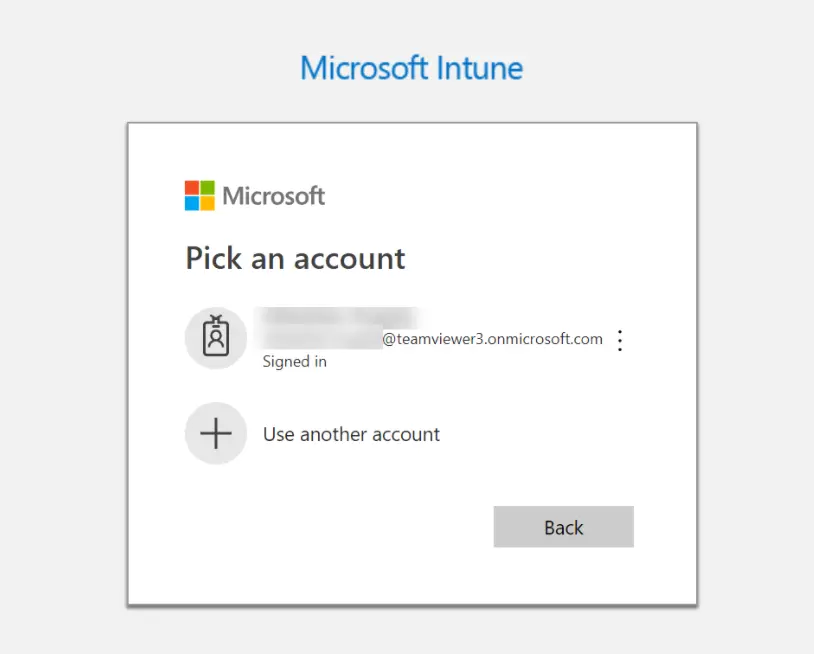
Task: Click the yellow square of Microsoft logo
Action: 207,203
